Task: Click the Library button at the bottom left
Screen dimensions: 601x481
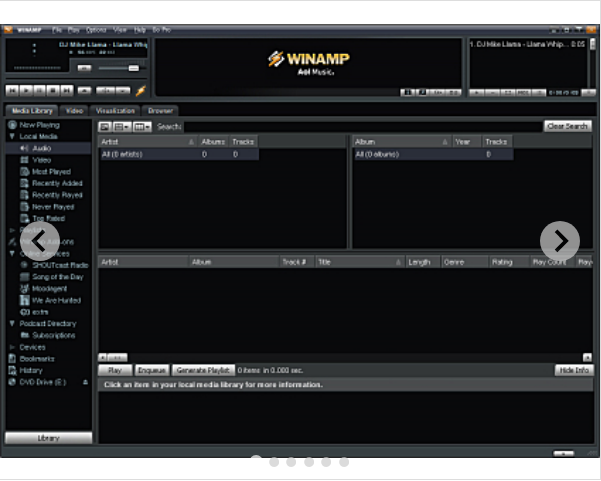Action: point(48,438)
